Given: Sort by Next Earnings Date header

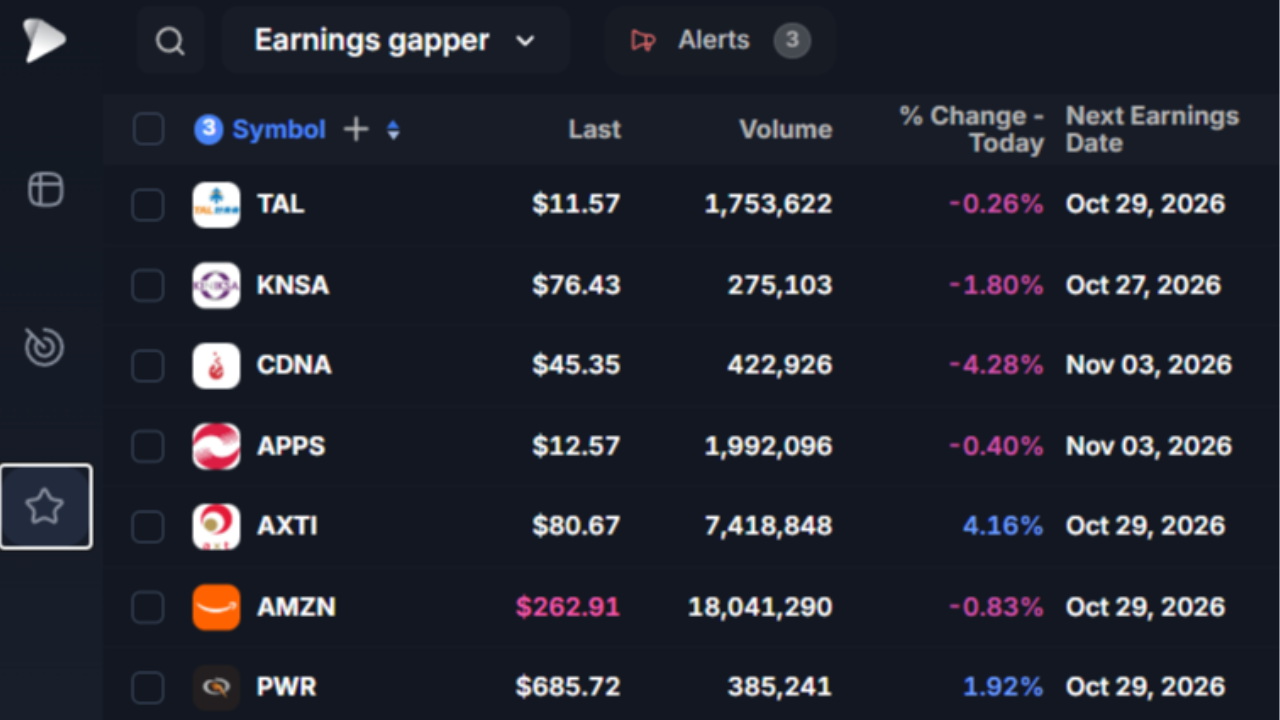Looking at the screenshot, I should click(1152, 129).
